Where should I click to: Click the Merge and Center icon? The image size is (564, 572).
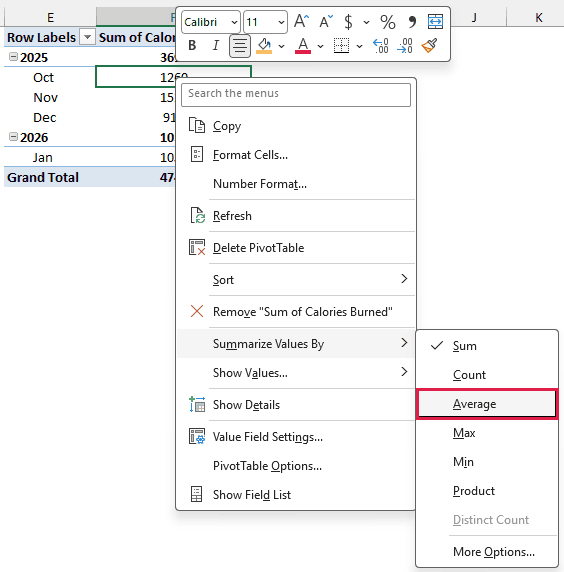click(435, 22)
